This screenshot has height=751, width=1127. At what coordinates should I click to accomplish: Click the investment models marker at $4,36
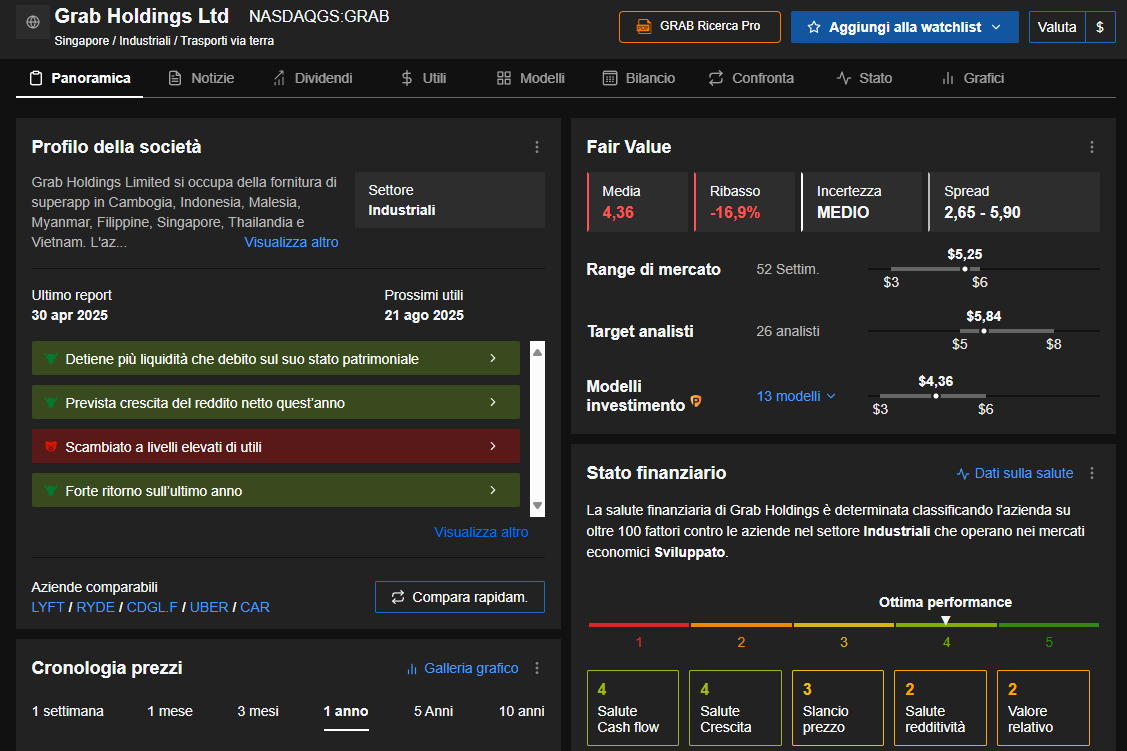click(936, 396)
